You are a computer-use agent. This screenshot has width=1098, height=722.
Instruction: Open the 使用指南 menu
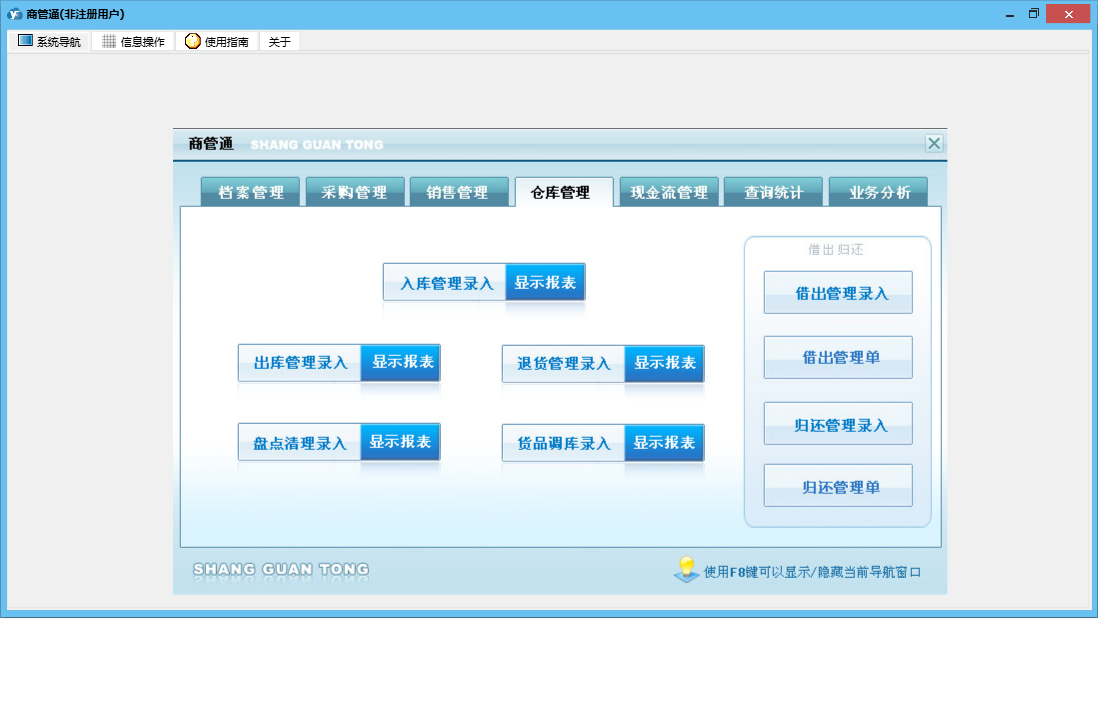[x=217, y=41]
